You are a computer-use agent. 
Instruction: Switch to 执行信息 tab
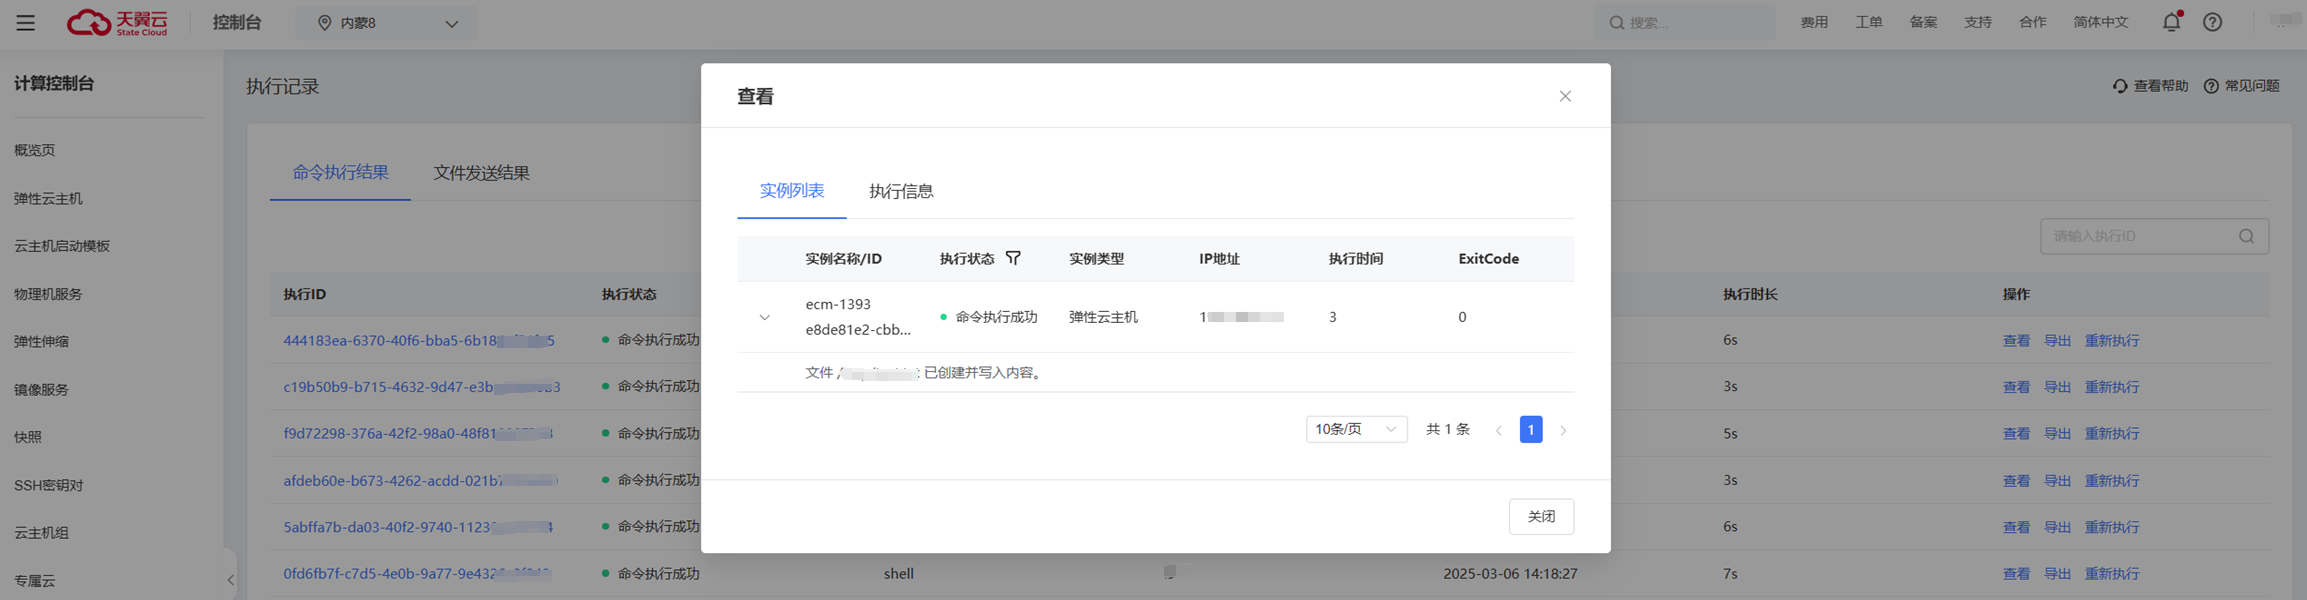coord(901,191)
